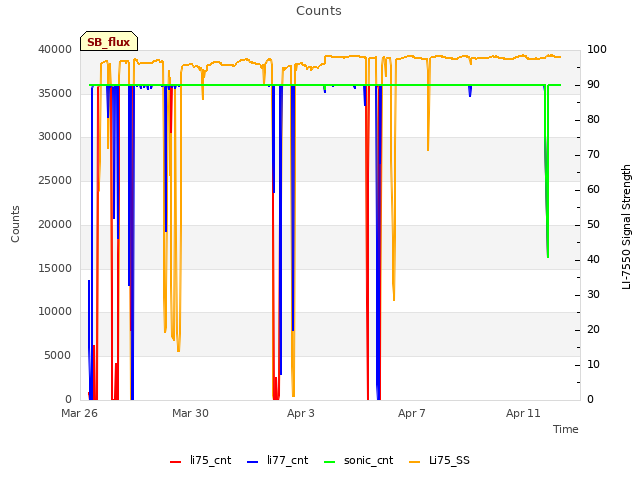Click the red li75_cnt legend swatch

(176, 462)
